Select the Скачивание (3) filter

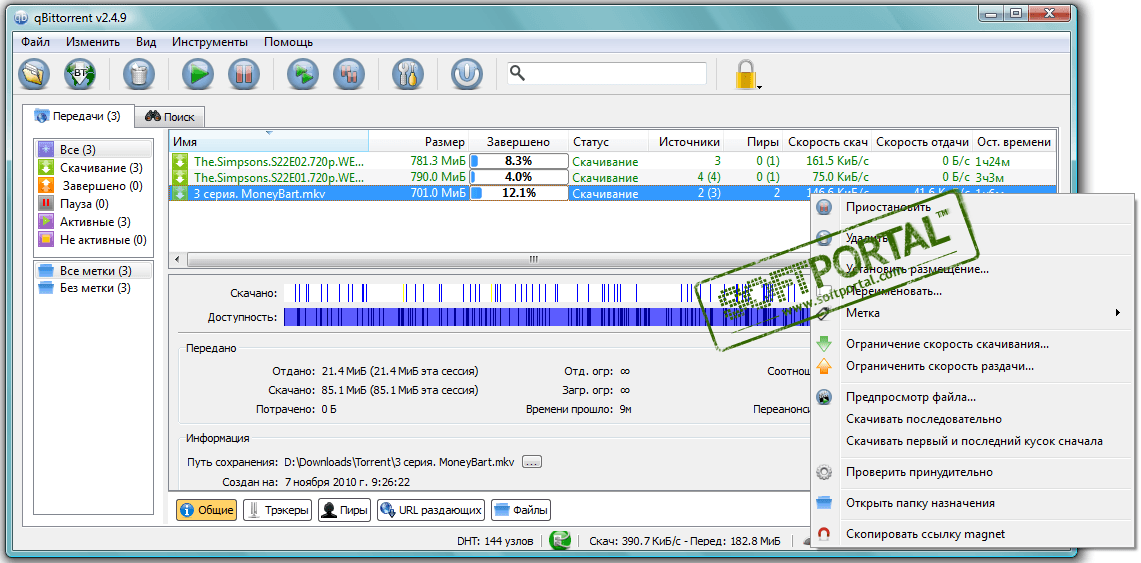[94, 168]
